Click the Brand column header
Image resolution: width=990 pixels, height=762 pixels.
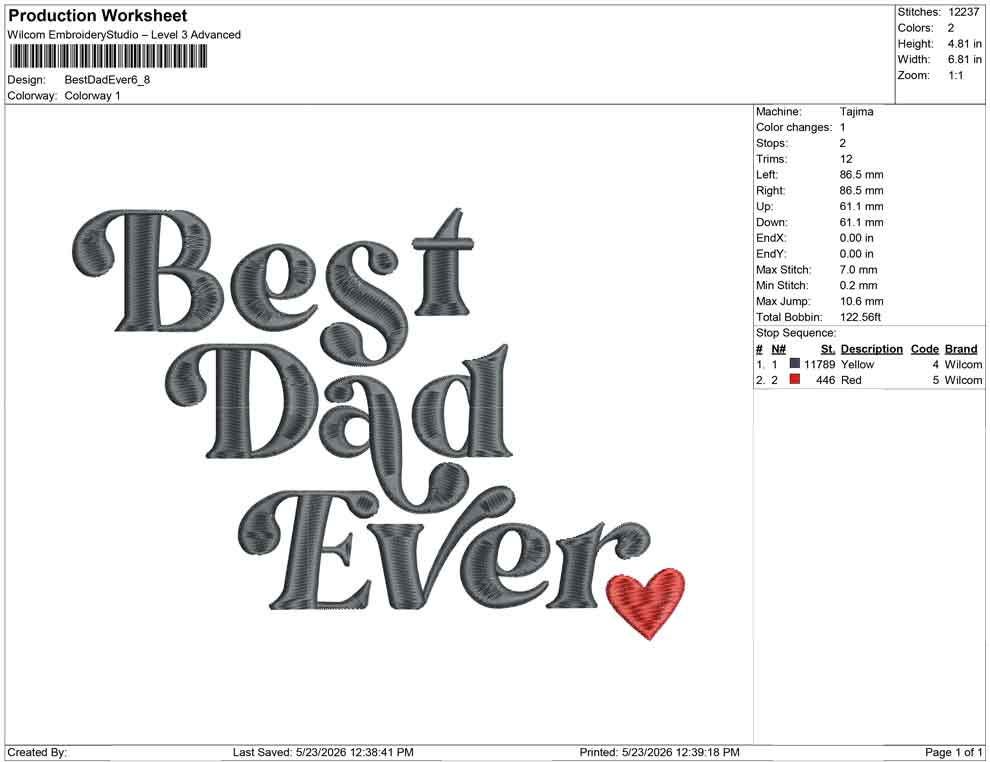click(961, 349)
